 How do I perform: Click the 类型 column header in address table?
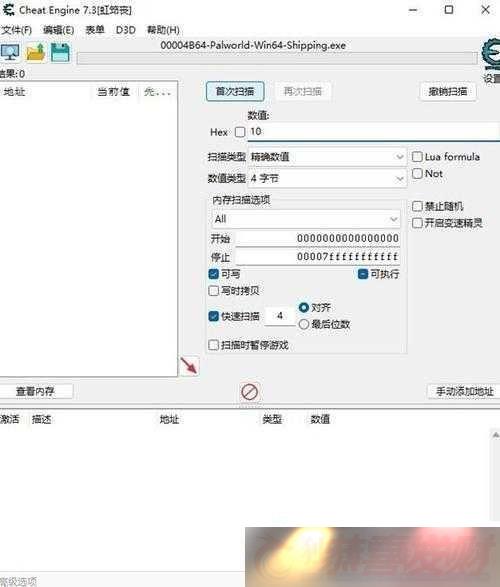pos(272,419)
